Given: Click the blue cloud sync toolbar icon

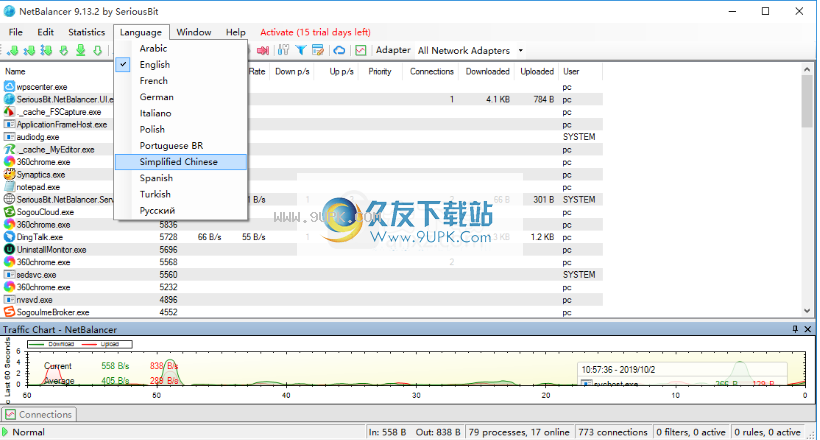Looking at the screenshot, I should pos(339,50).
